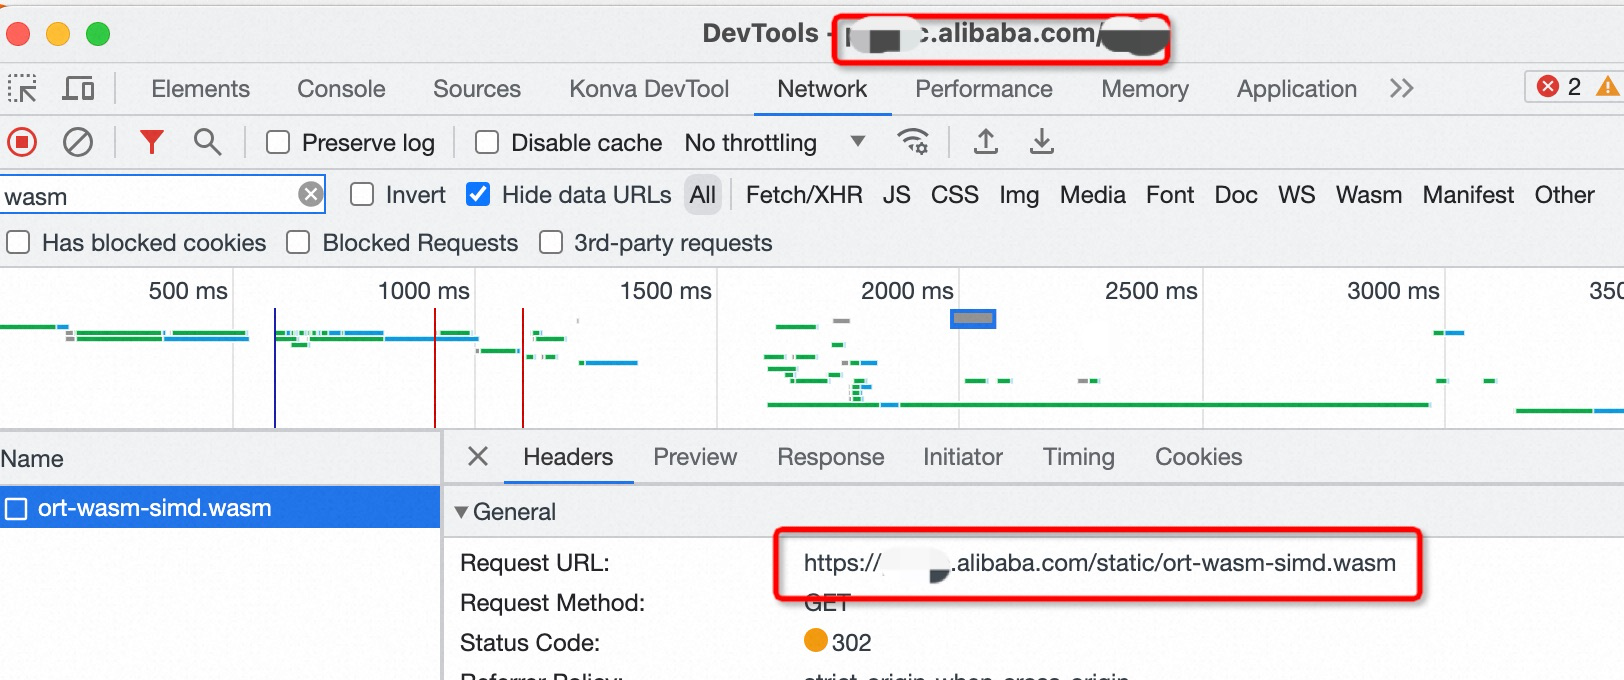Open network search with magnifier icon
1624x680 pixels.
click(x=207, y=143)
